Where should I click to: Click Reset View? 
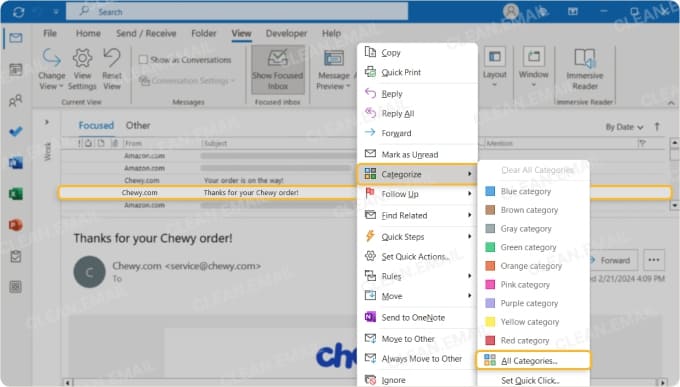click(112, 69)
